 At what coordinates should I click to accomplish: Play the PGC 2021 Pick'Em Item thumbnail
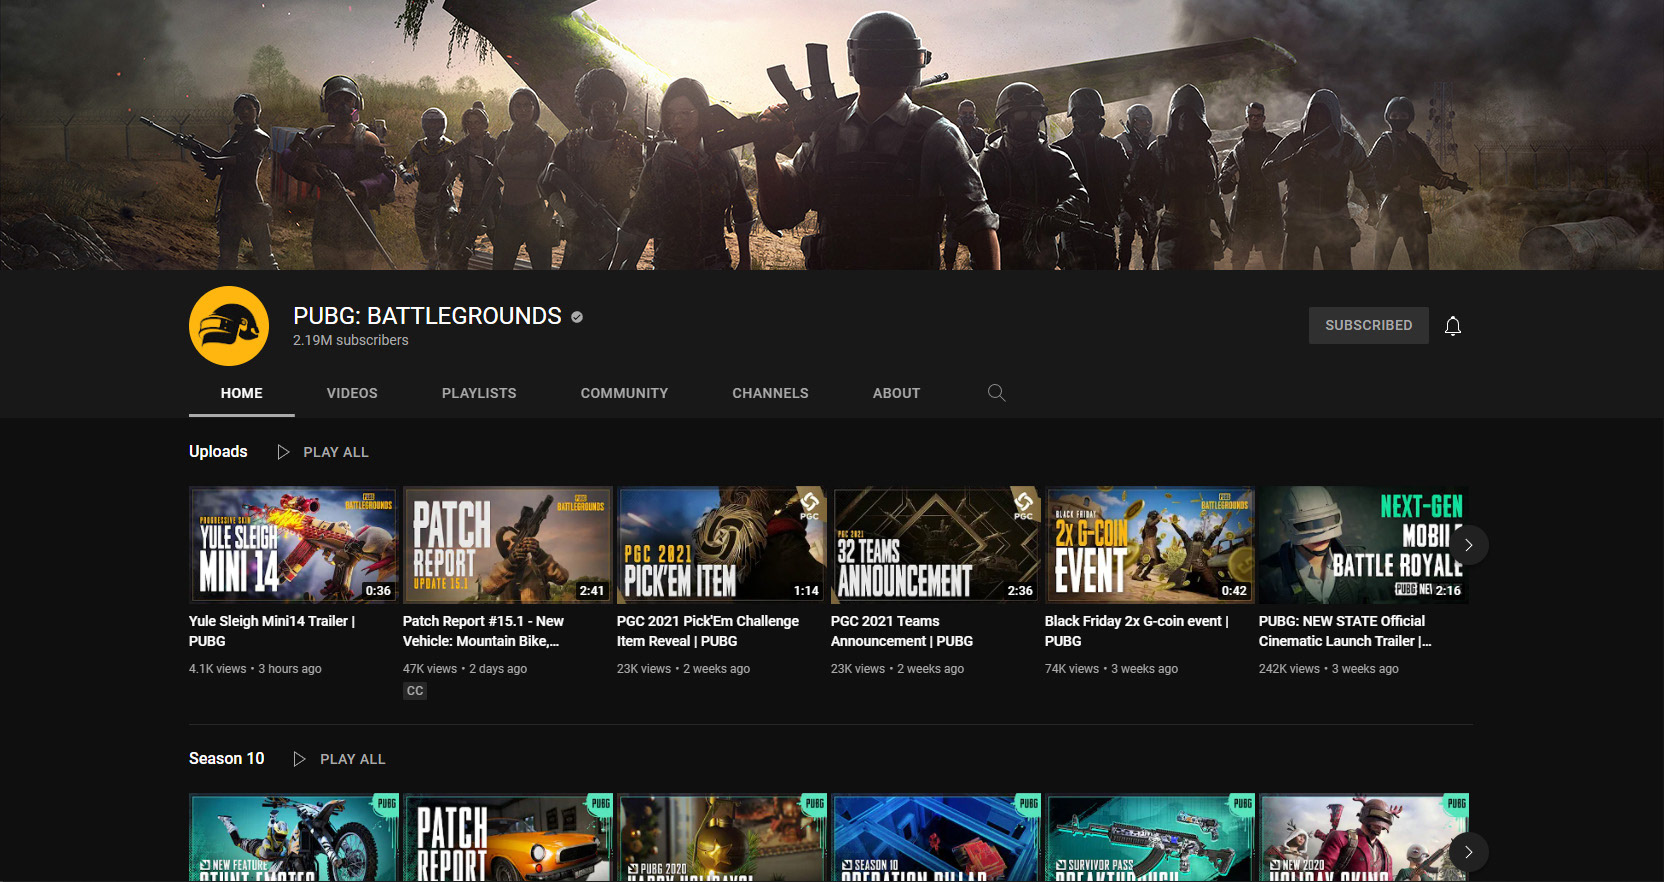point(721,545)
